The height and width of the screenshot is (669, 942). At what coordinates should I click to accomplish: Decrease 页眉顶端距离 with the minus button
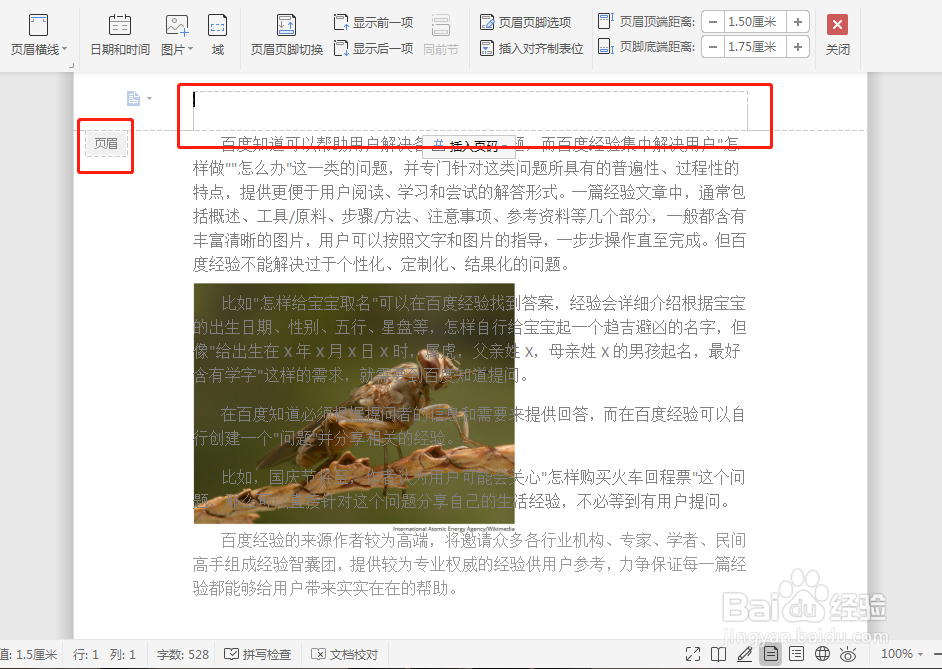713,22
